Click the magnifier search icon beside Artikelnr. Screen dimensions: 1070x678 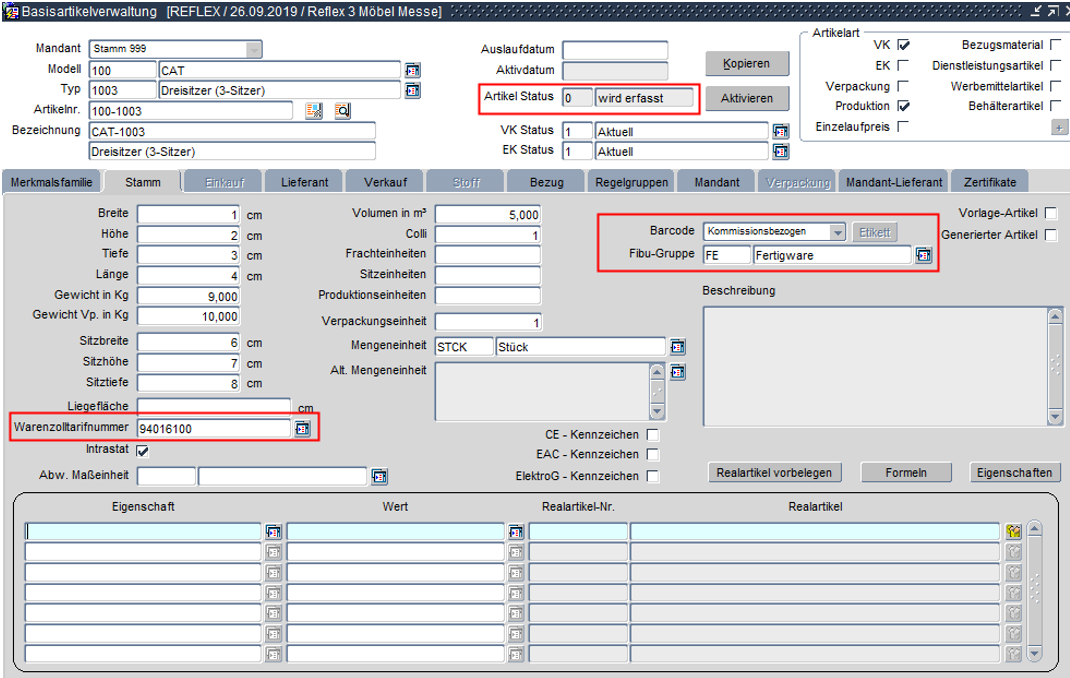(x=342, y=111)
